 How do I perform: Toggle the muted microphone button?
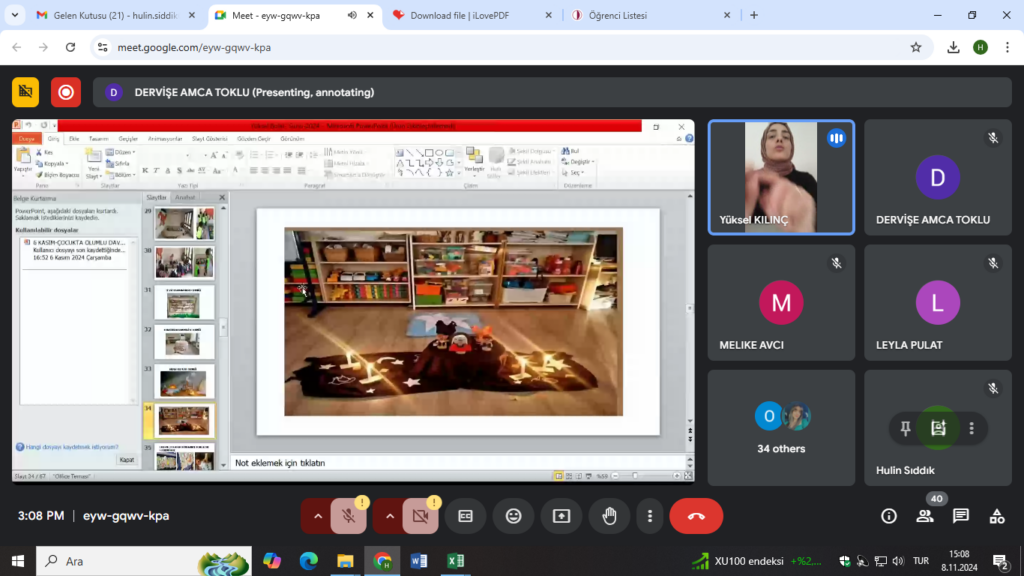pos(348,516)
